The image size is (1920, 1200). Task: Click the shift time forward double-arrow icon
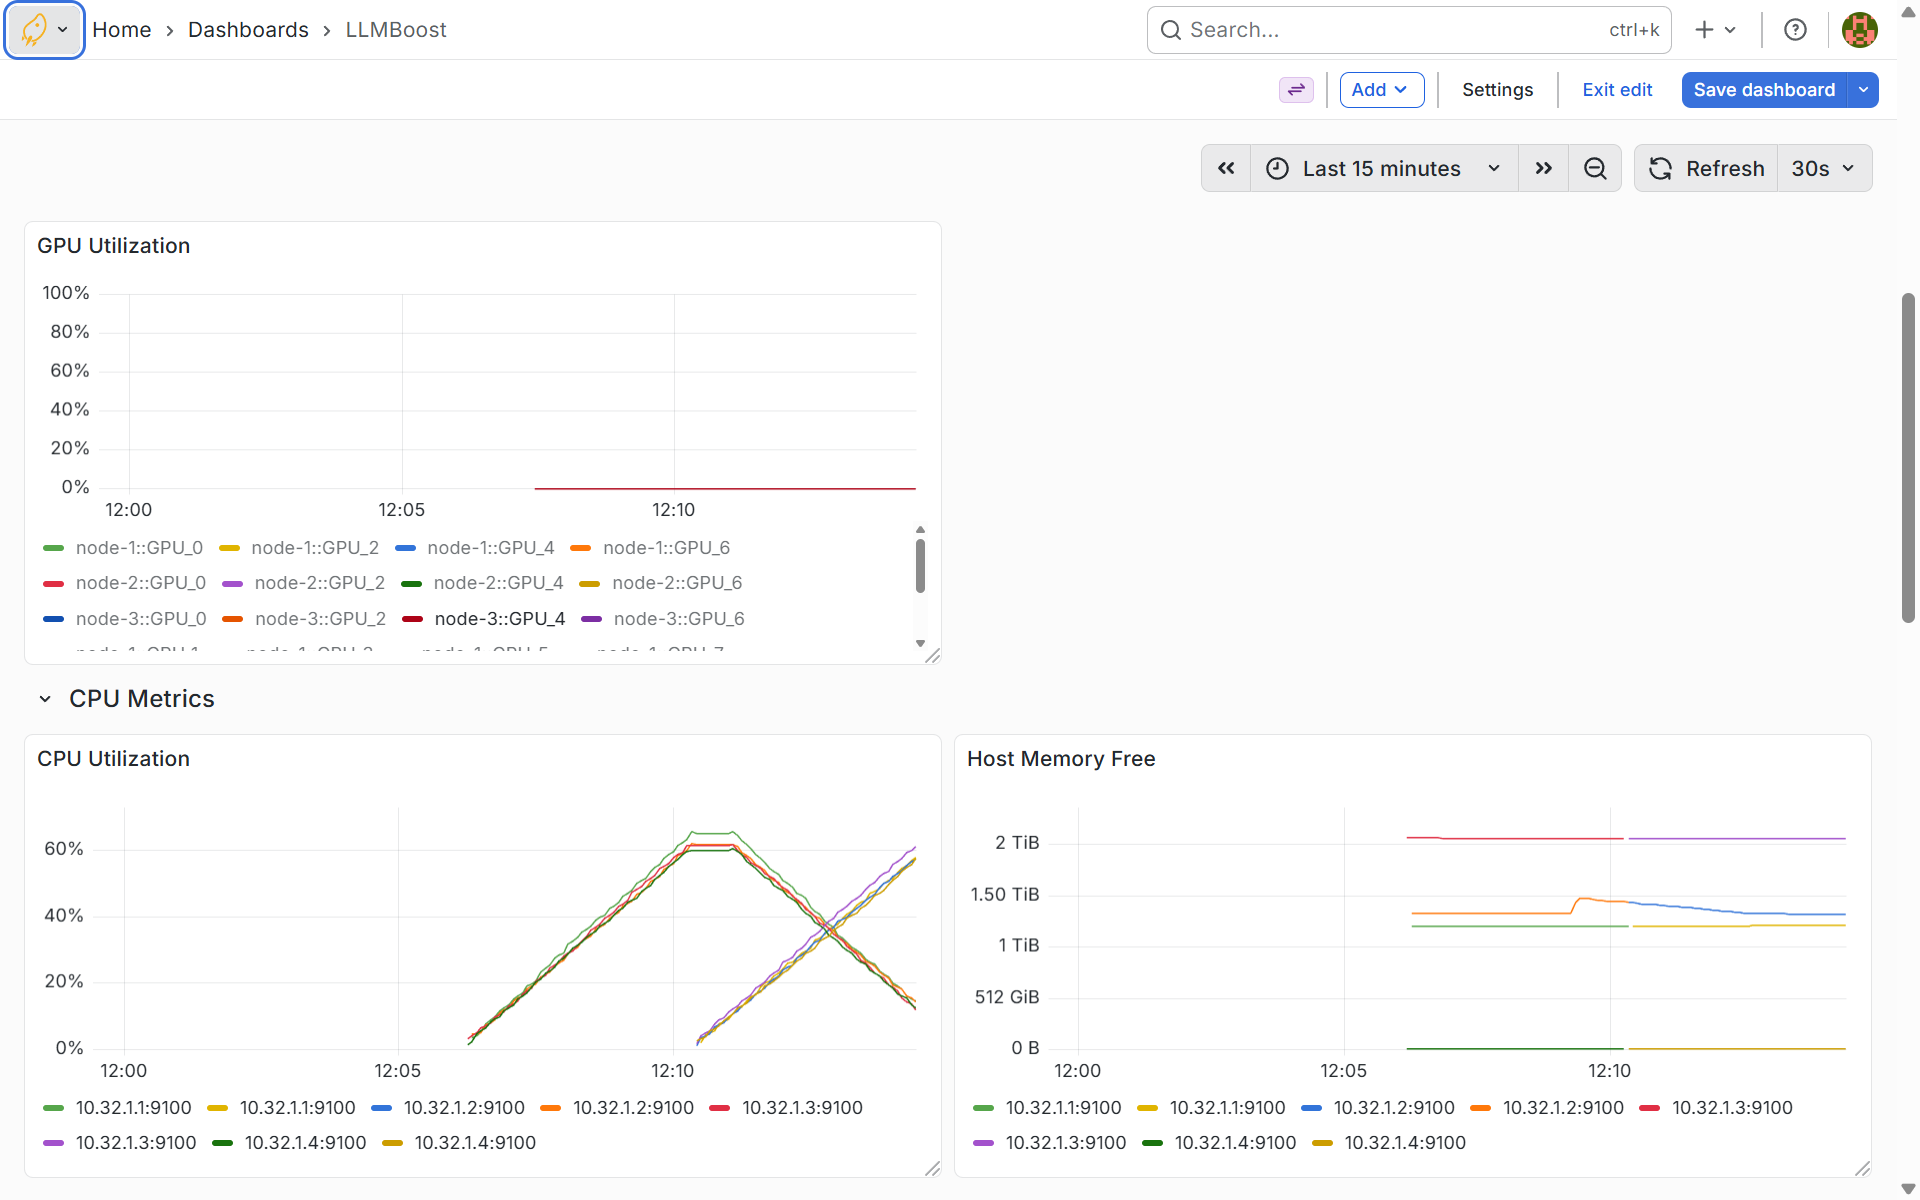click(x=1543, y=168)
